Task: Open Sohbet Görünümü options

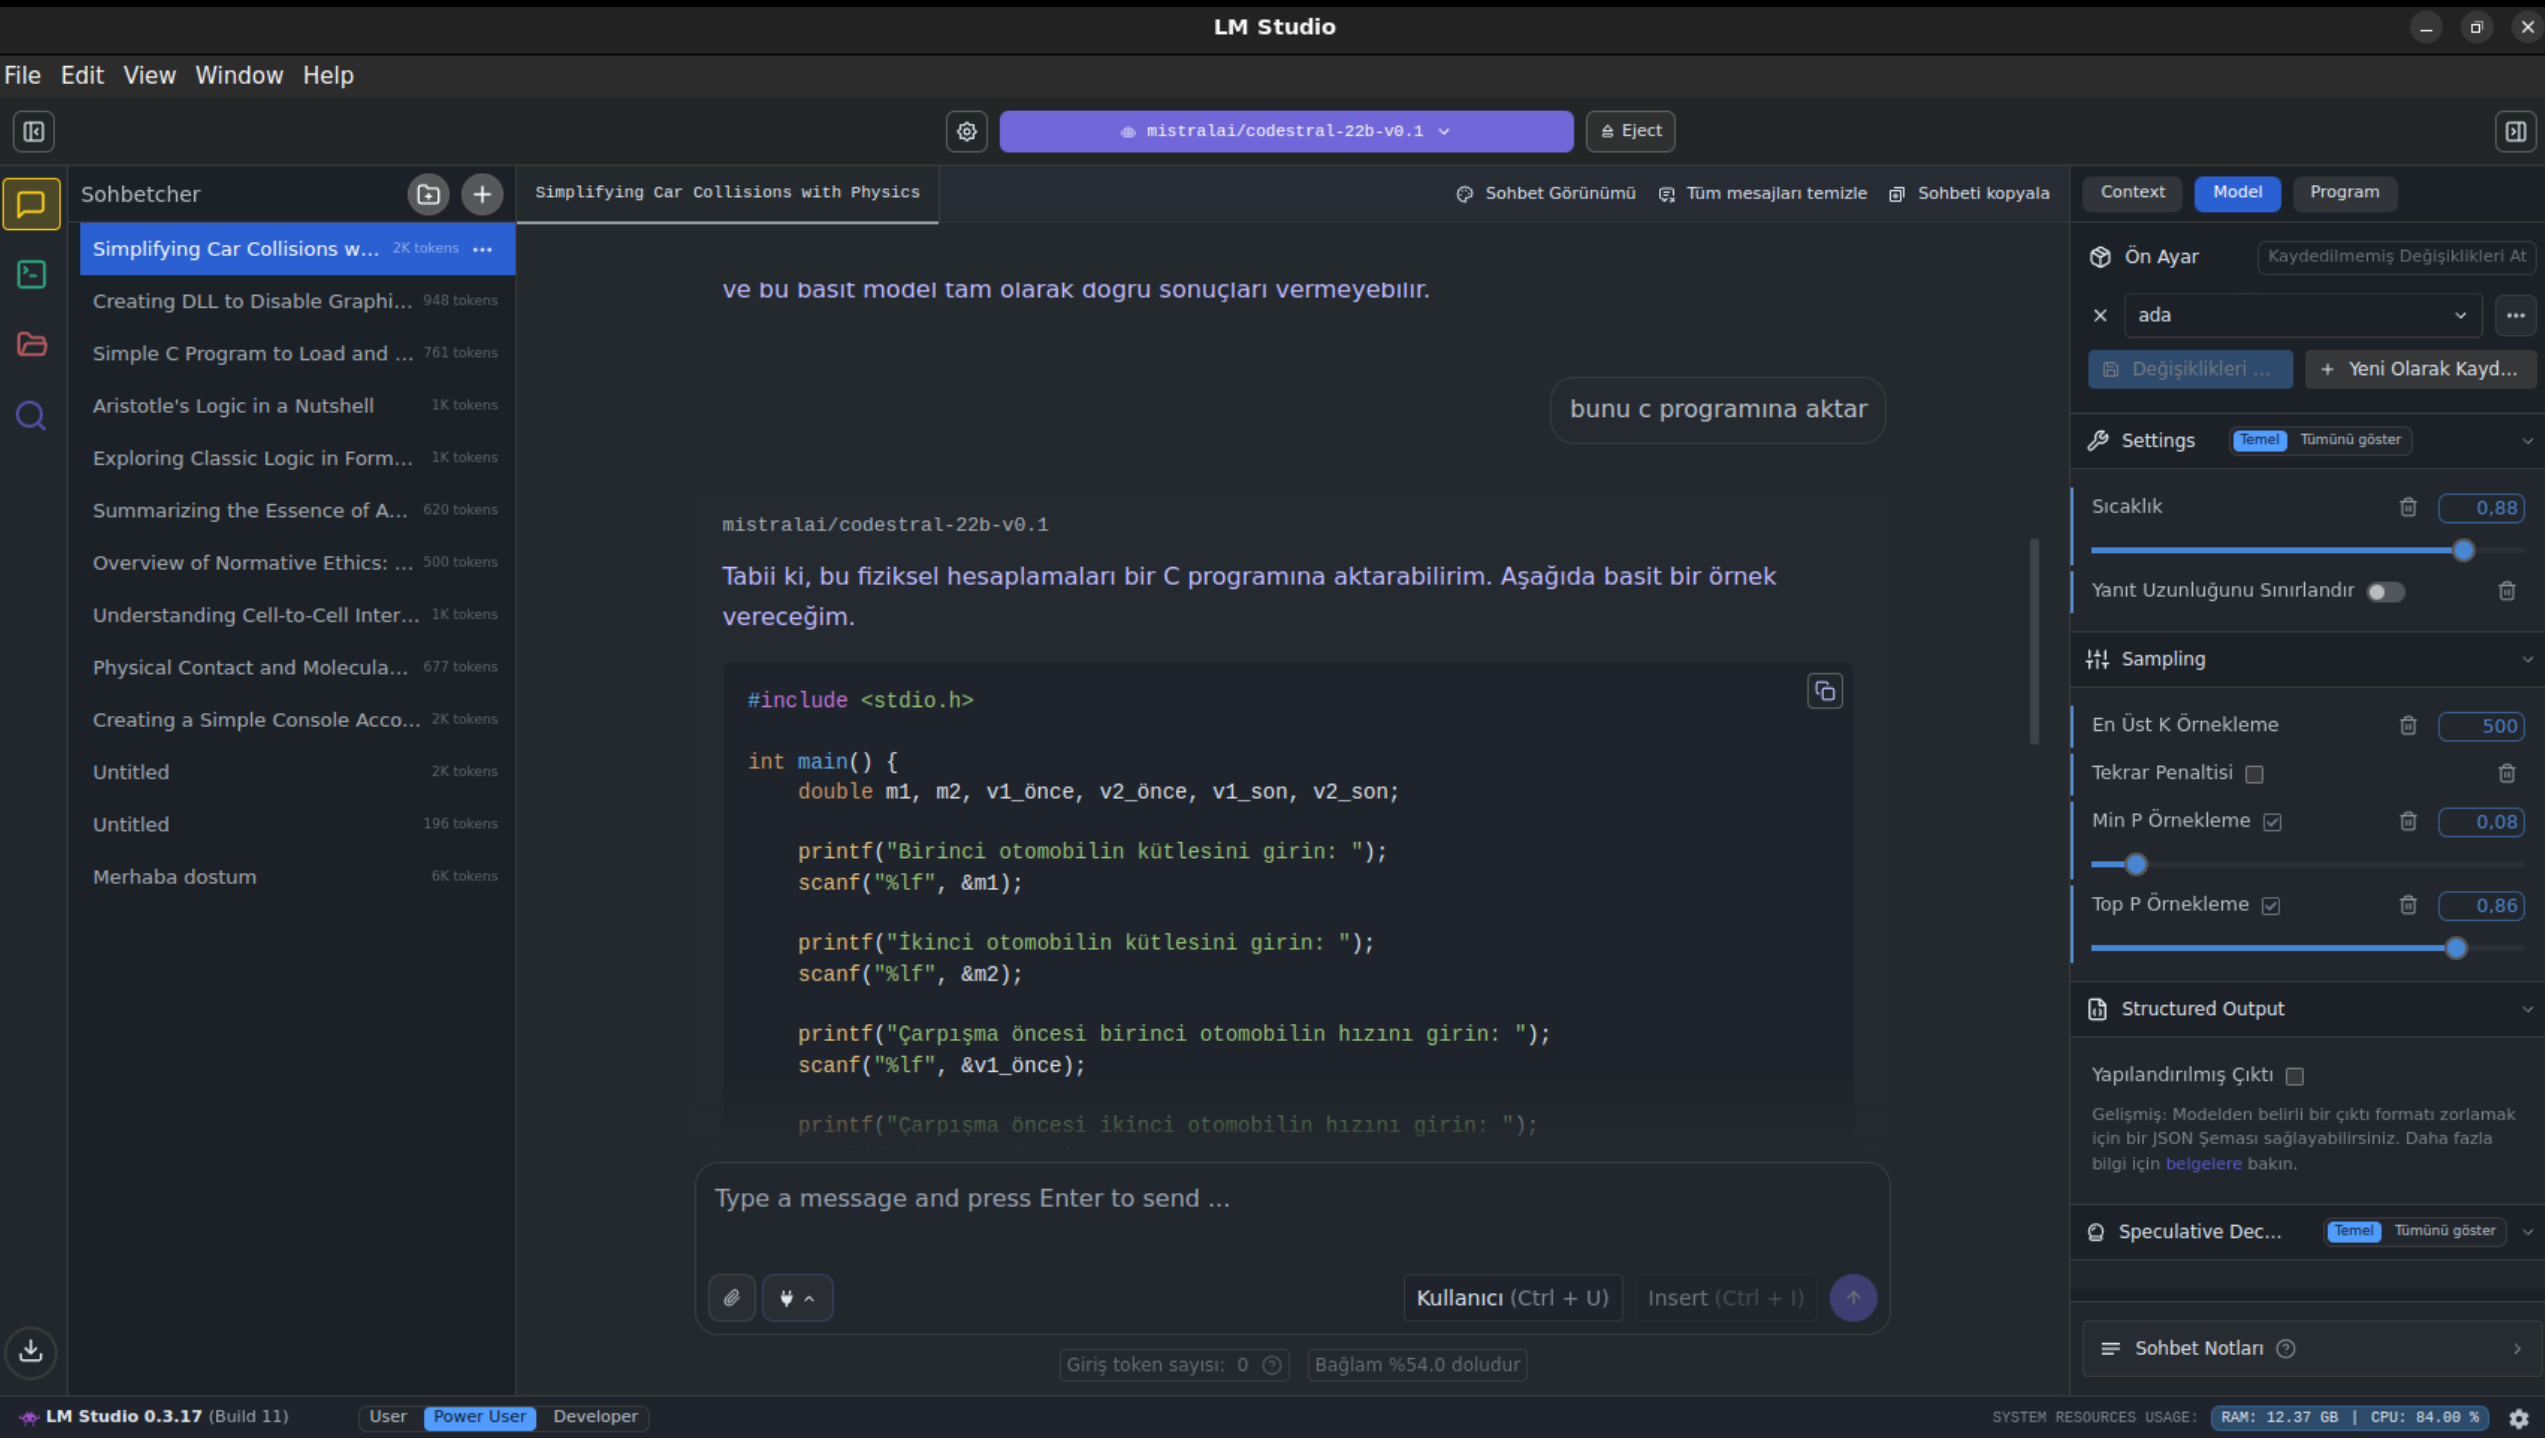Action: [x=1546, y=194]
